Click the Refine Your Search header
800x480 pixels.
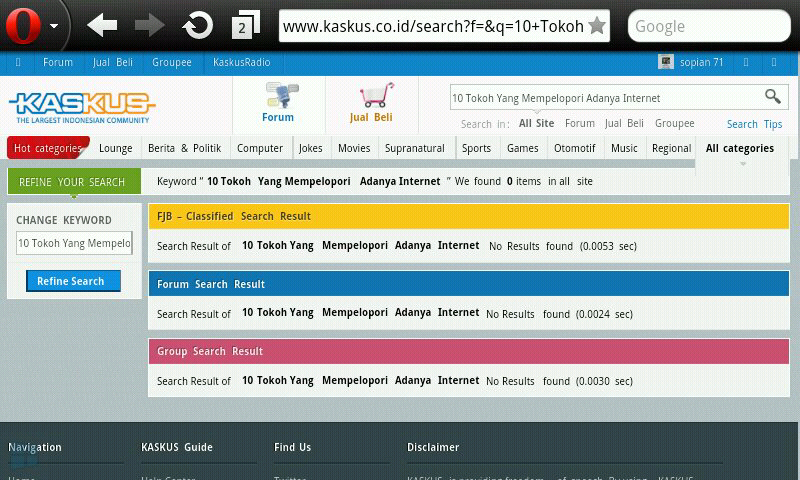74,182
